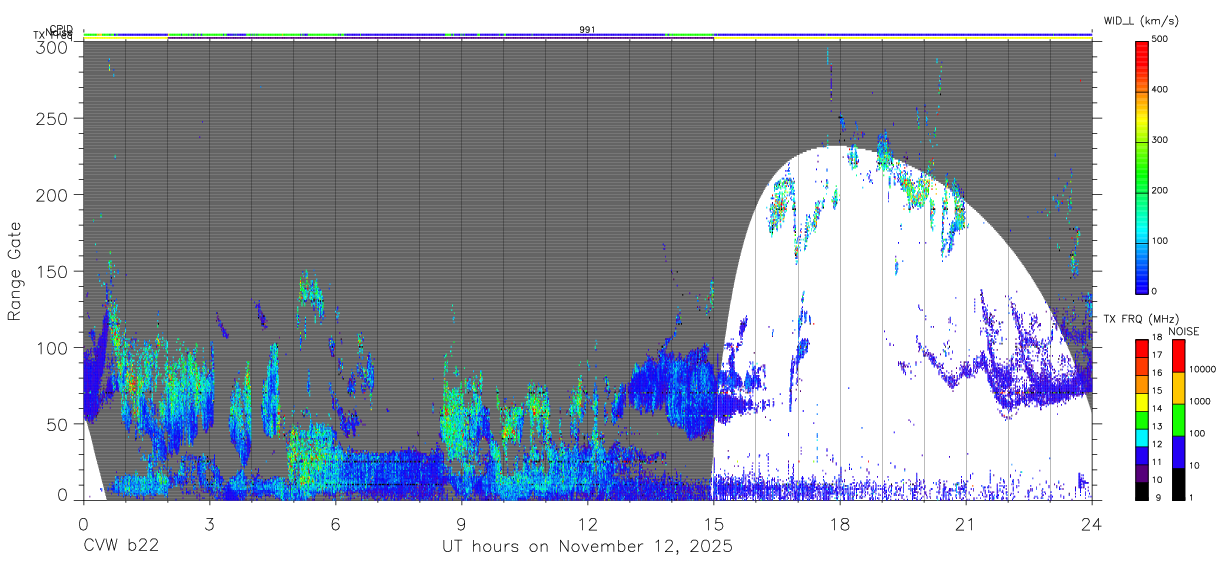This screenshot has width=1228, height=567.
Task: Click the '24' hour label on time axis
Action: pyautogui.click(x=1092, y=522)
